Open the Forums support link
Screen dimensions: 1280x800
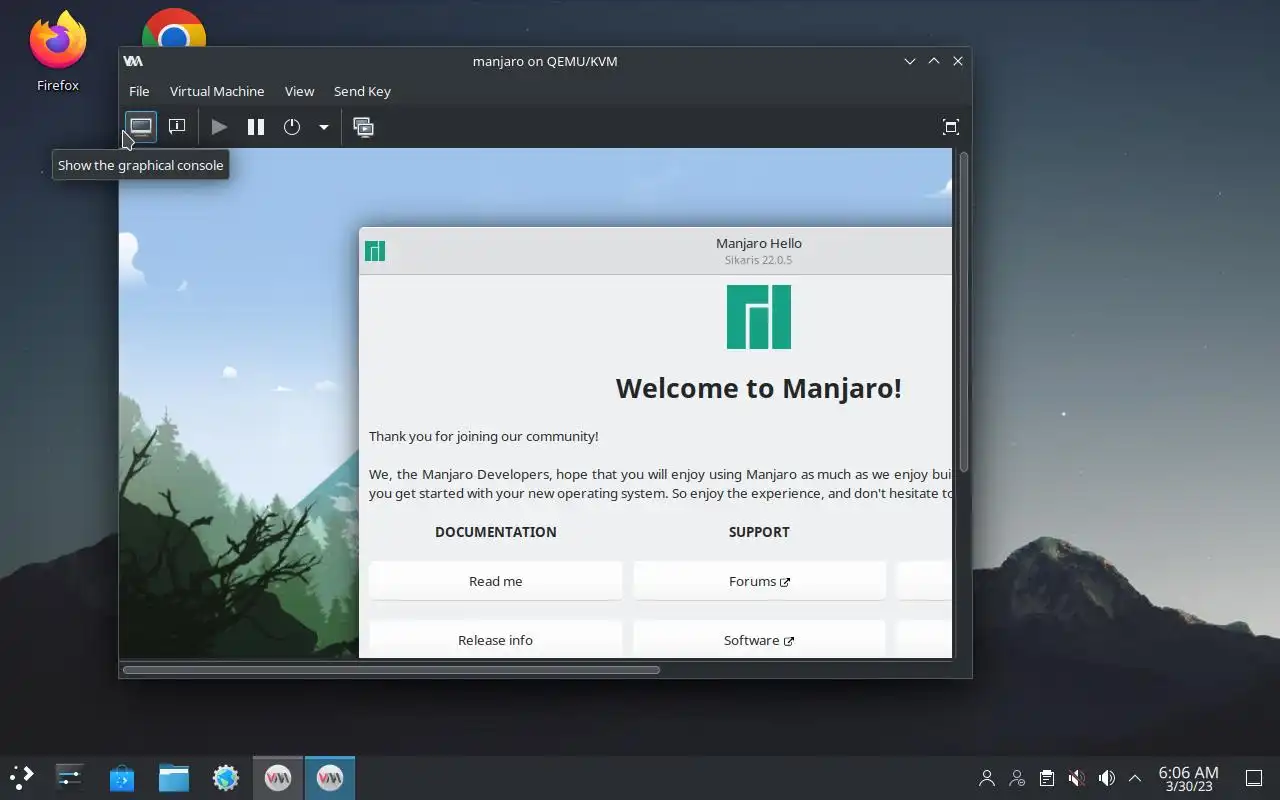tap(759, 581)
